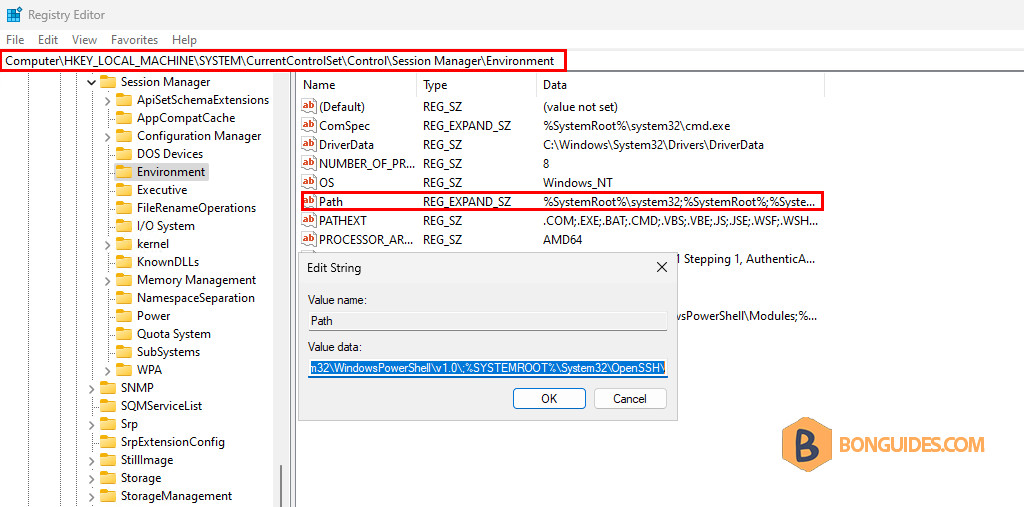Expand the WPA key
Image resolution: width=1024 pixels, height=507 pixels.
coord(108,370)
